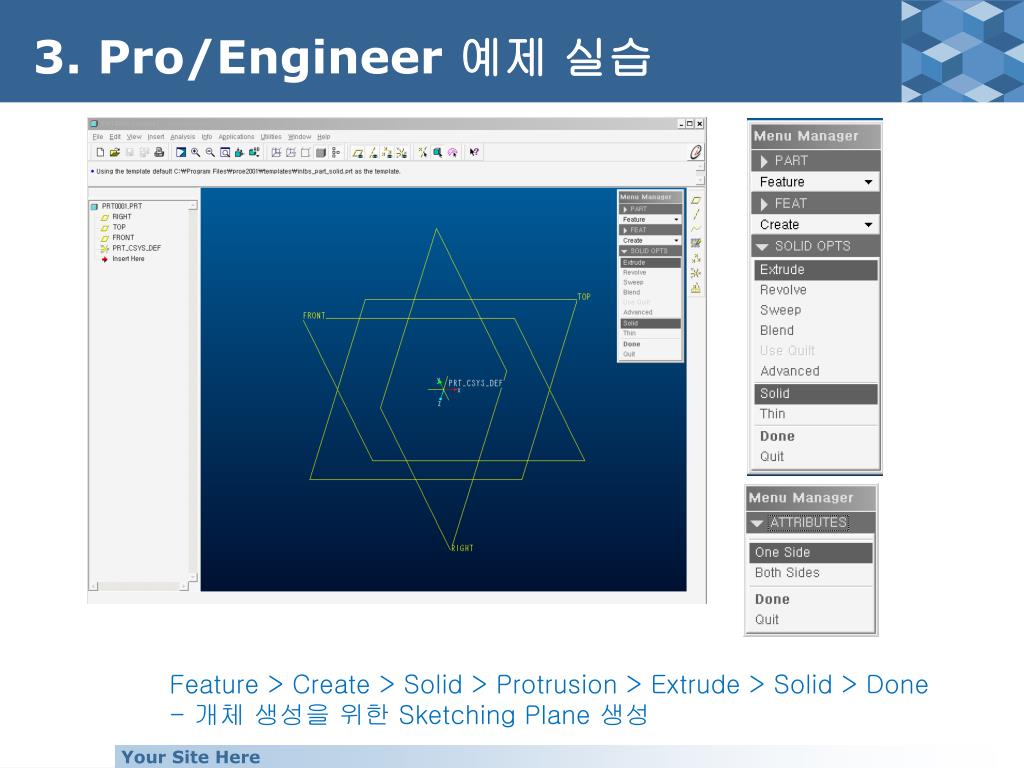Click the Datum Curve tool in right toolbar
This screenshot has height=768, width=1024.
[x=696, y=229]
